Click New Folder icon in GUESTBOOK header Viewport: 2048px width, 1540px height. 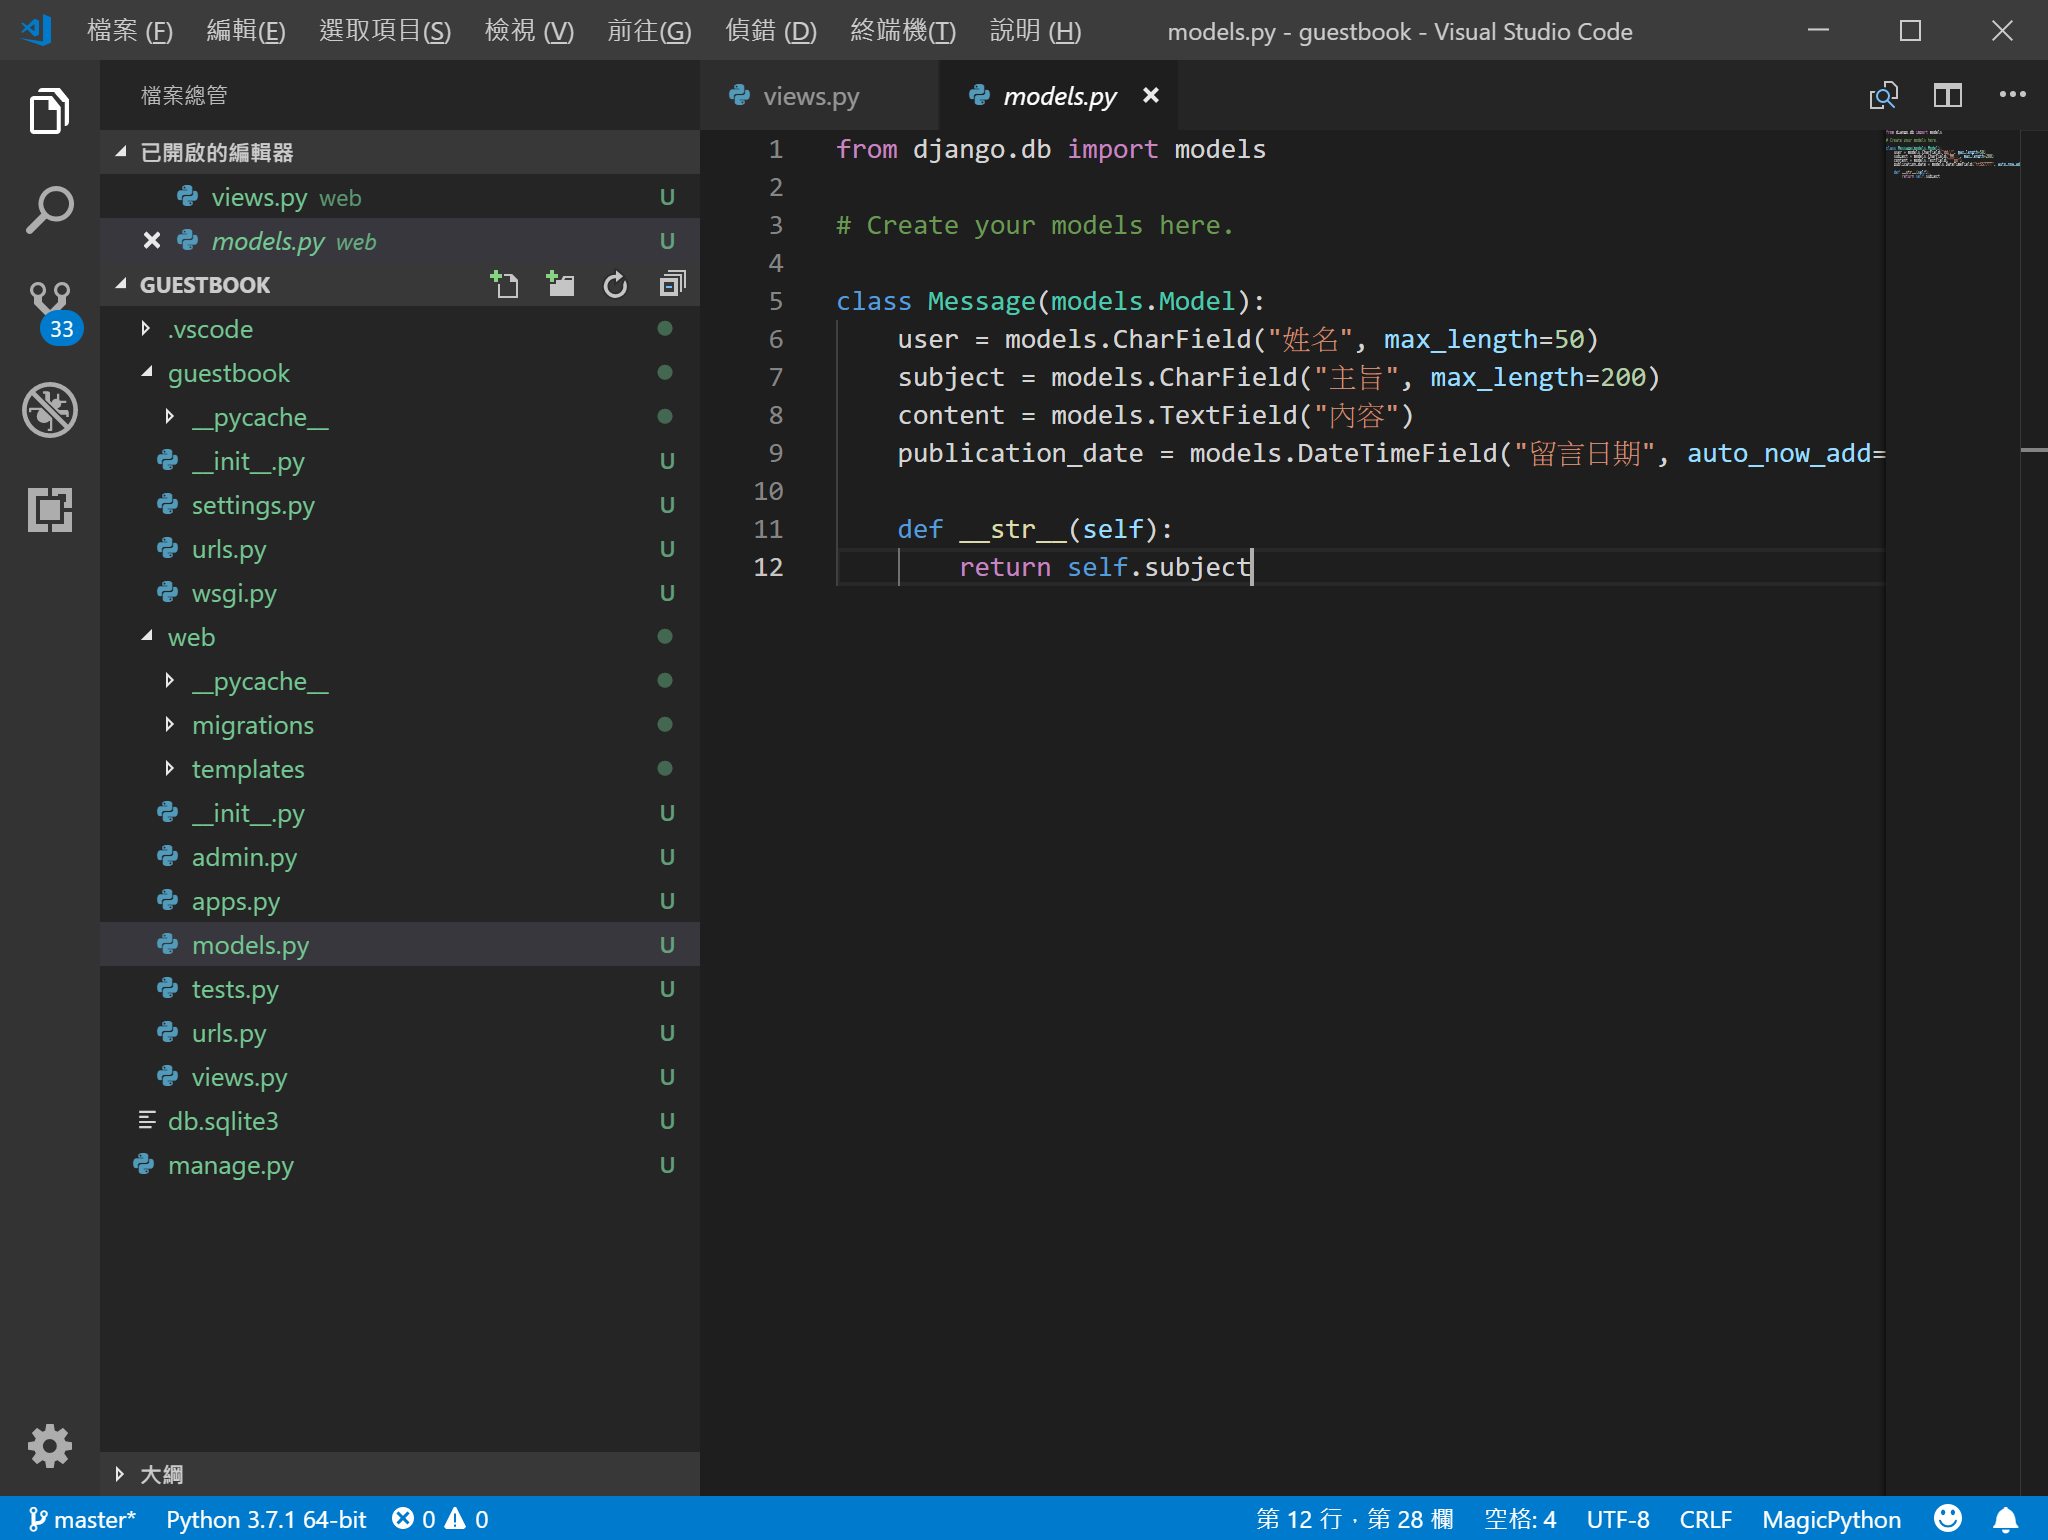point(561,285)
